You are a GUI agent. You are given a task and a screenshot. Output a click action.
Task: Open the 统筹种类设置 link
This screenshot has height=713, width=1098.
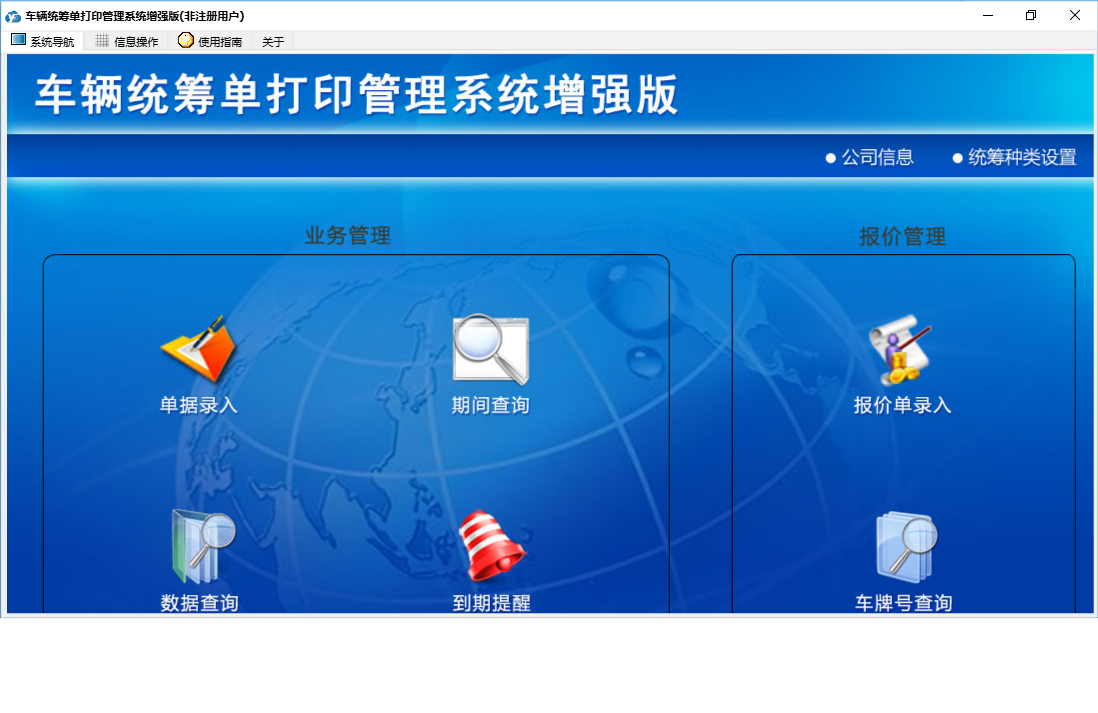(1015, 158)
